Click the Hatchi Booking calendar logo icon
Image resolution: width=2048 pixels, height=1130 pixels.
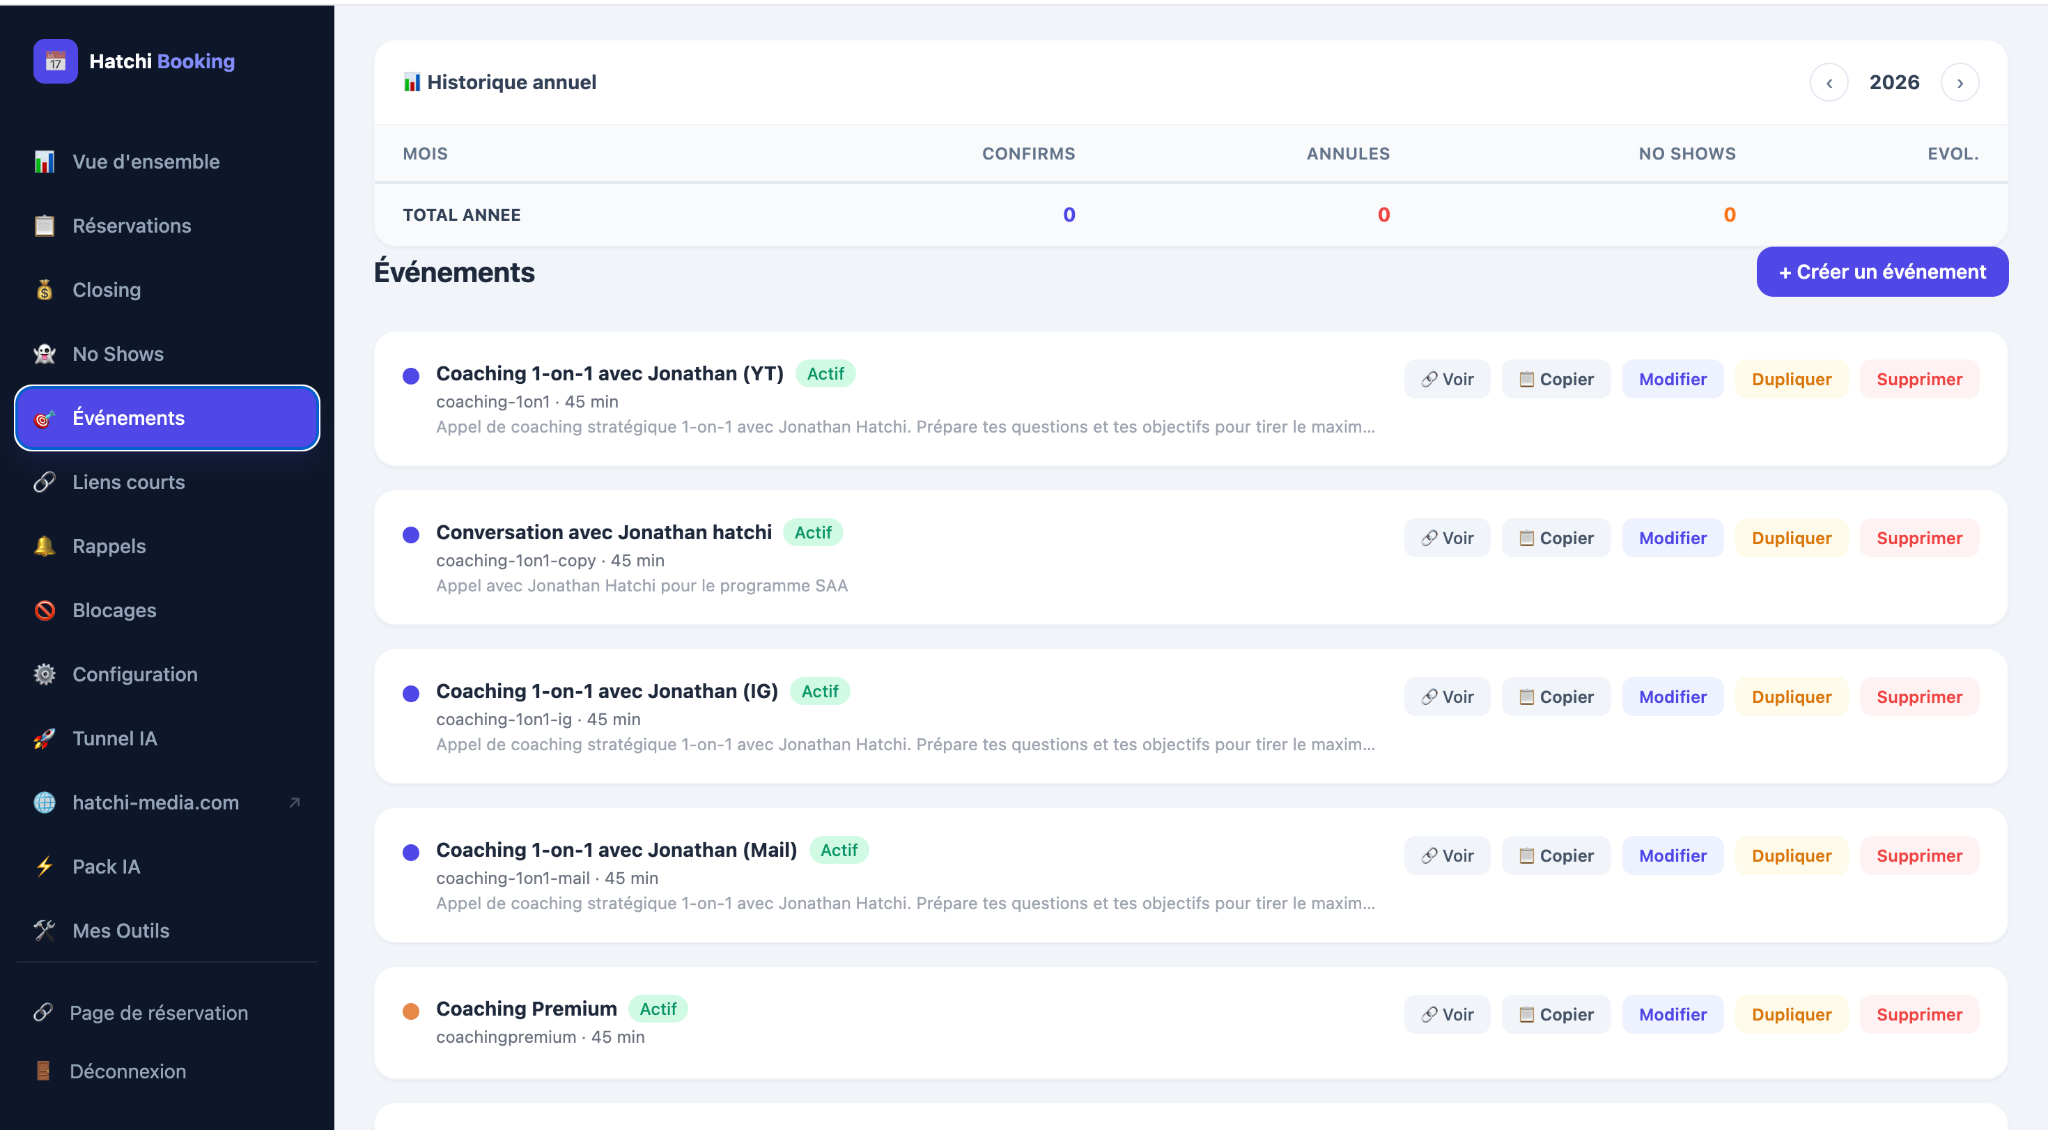pyautogui.click(x=55, y=61)
